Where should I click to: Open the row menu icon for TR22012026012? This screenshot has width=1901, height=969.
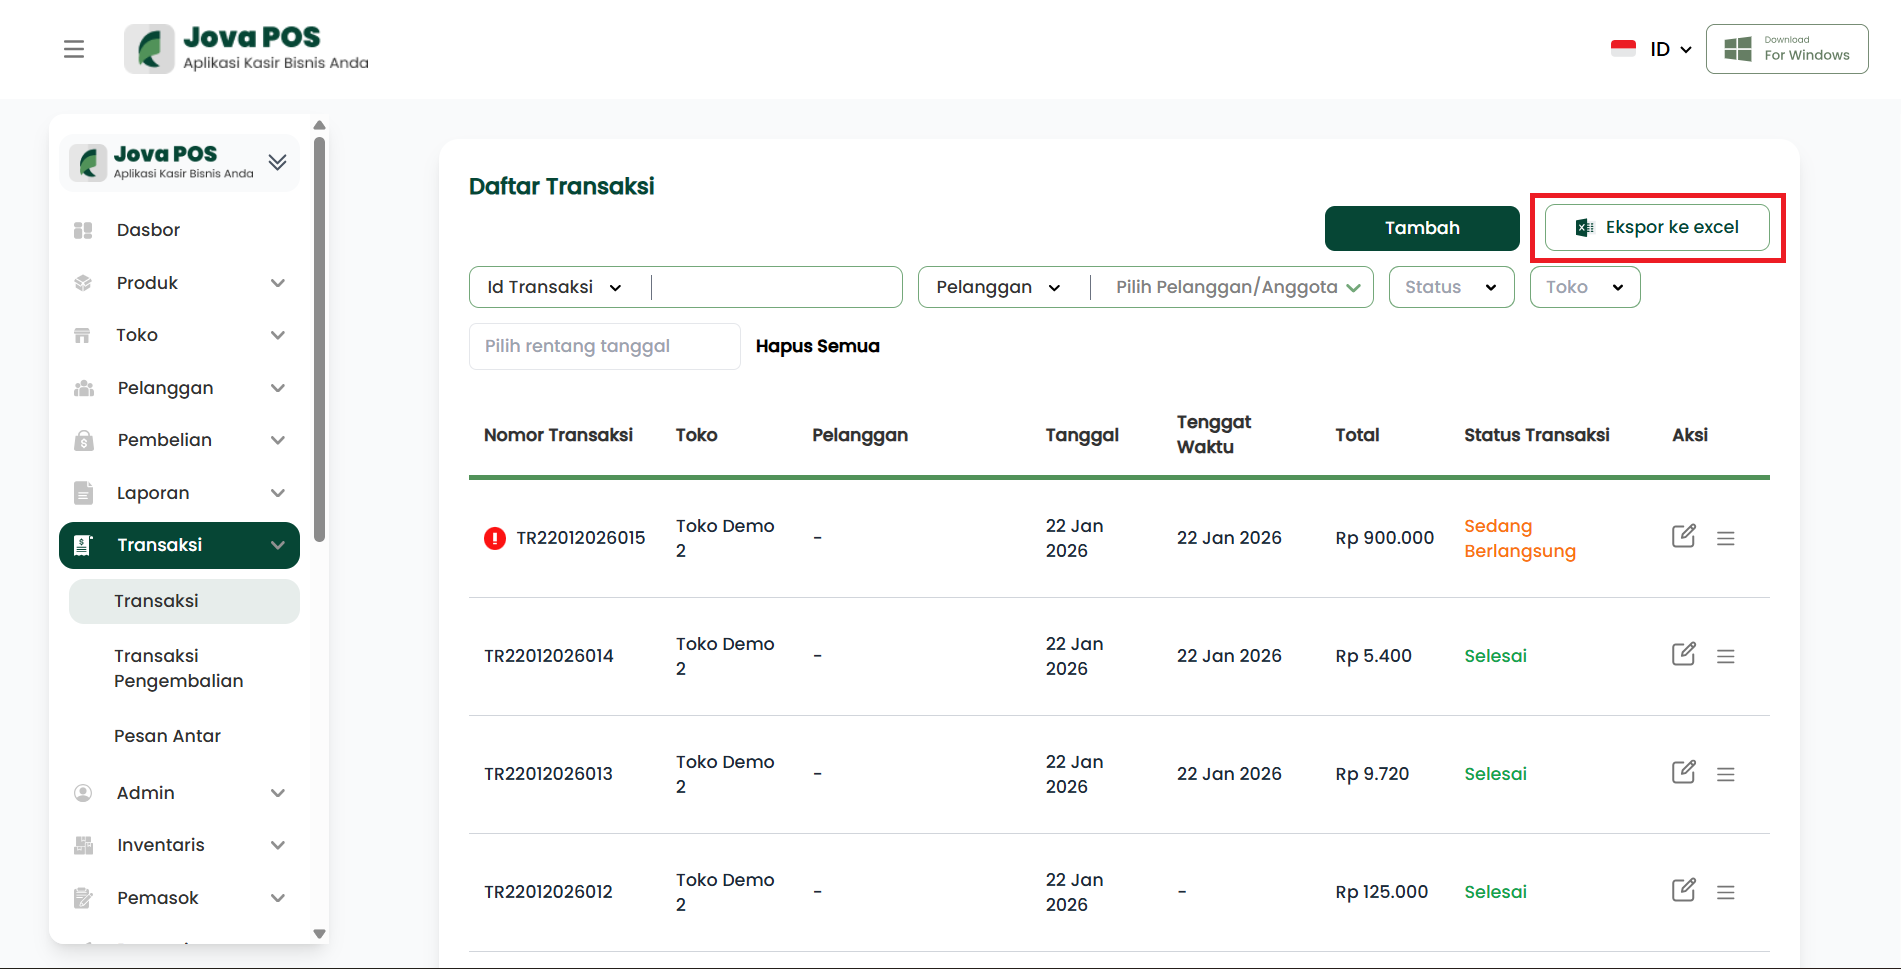click(1725, 892)
